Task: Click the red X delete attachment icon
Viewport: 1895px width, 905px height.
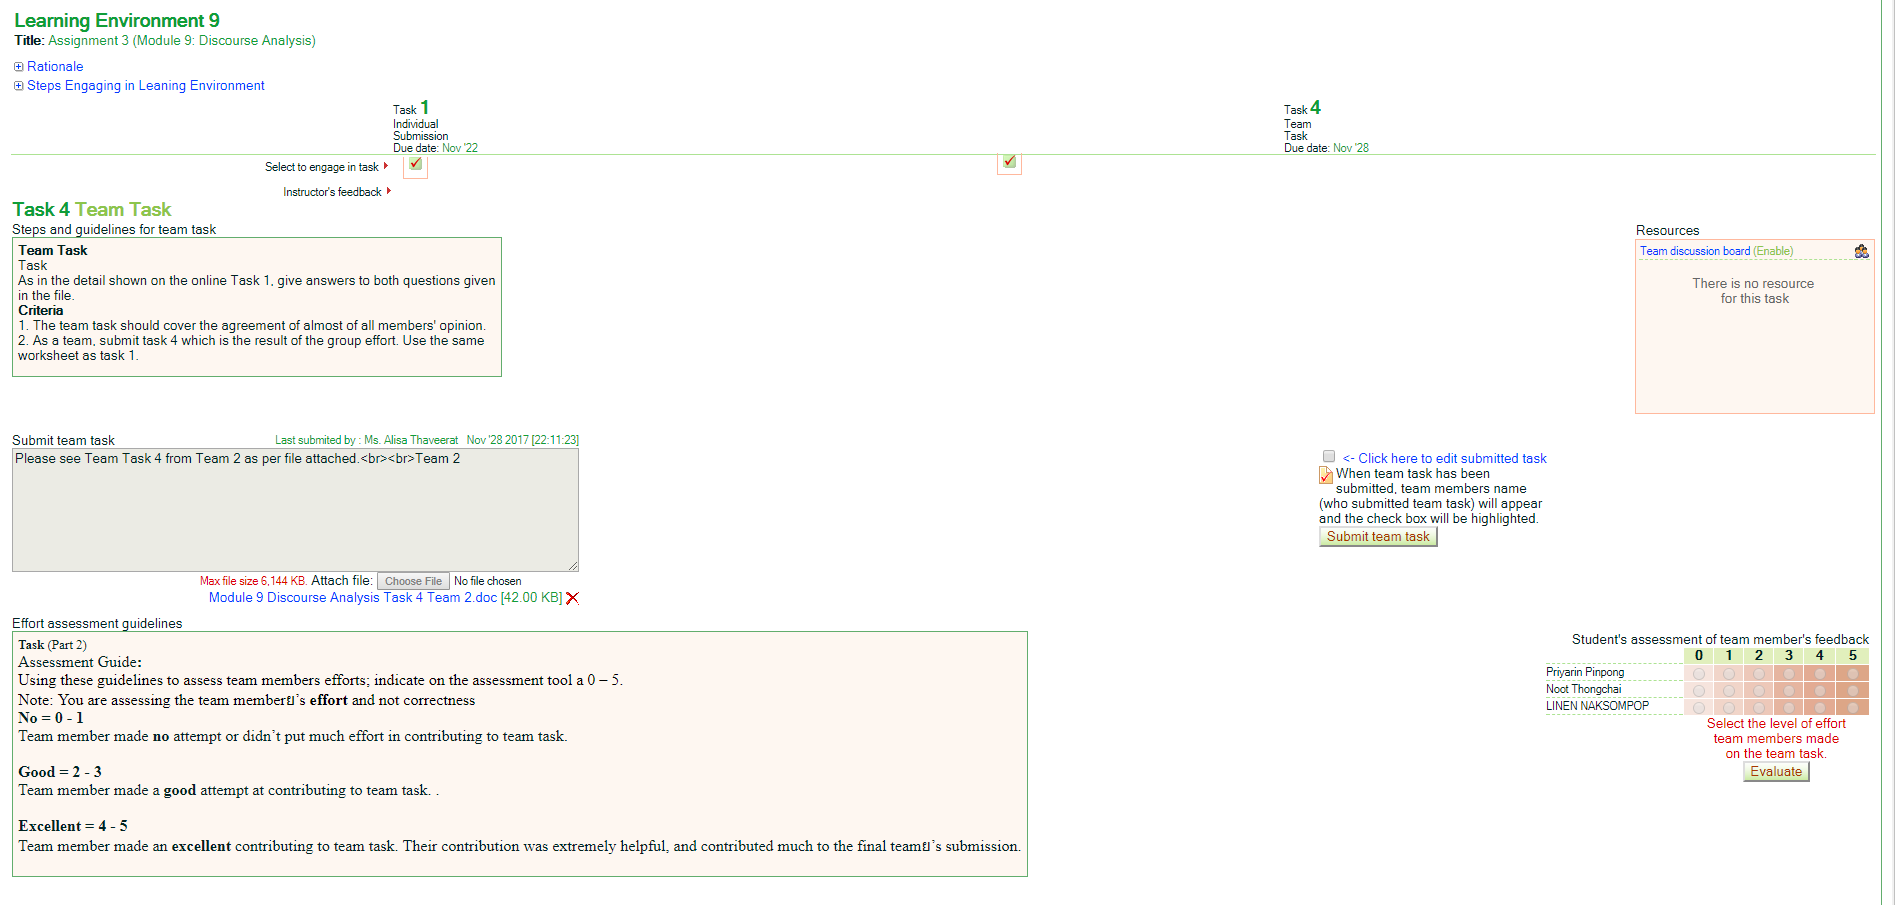Action: click(572, 598)
